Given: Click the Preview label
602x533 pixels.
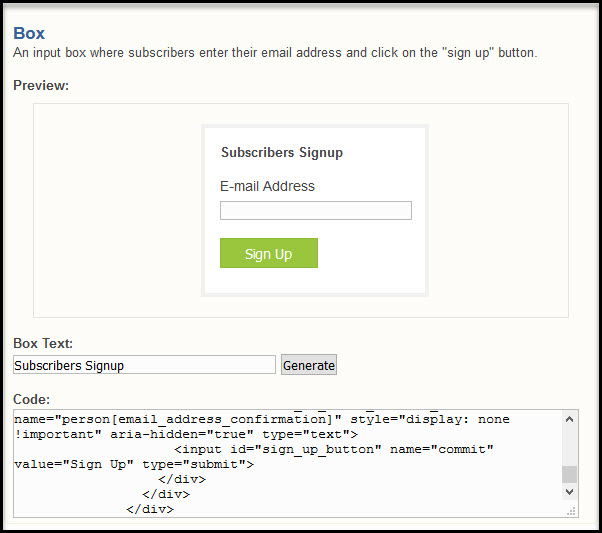Looking at the screenshot, I should tap(41, 85).
